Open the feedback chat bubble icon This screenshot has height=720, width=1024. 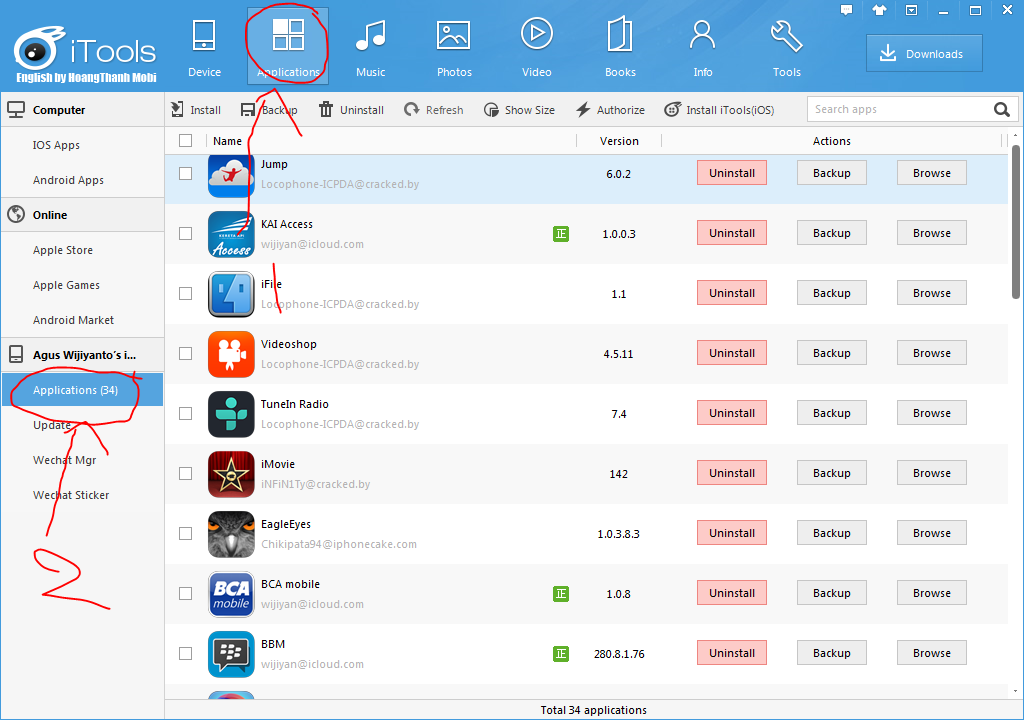(x=846, y=10)
